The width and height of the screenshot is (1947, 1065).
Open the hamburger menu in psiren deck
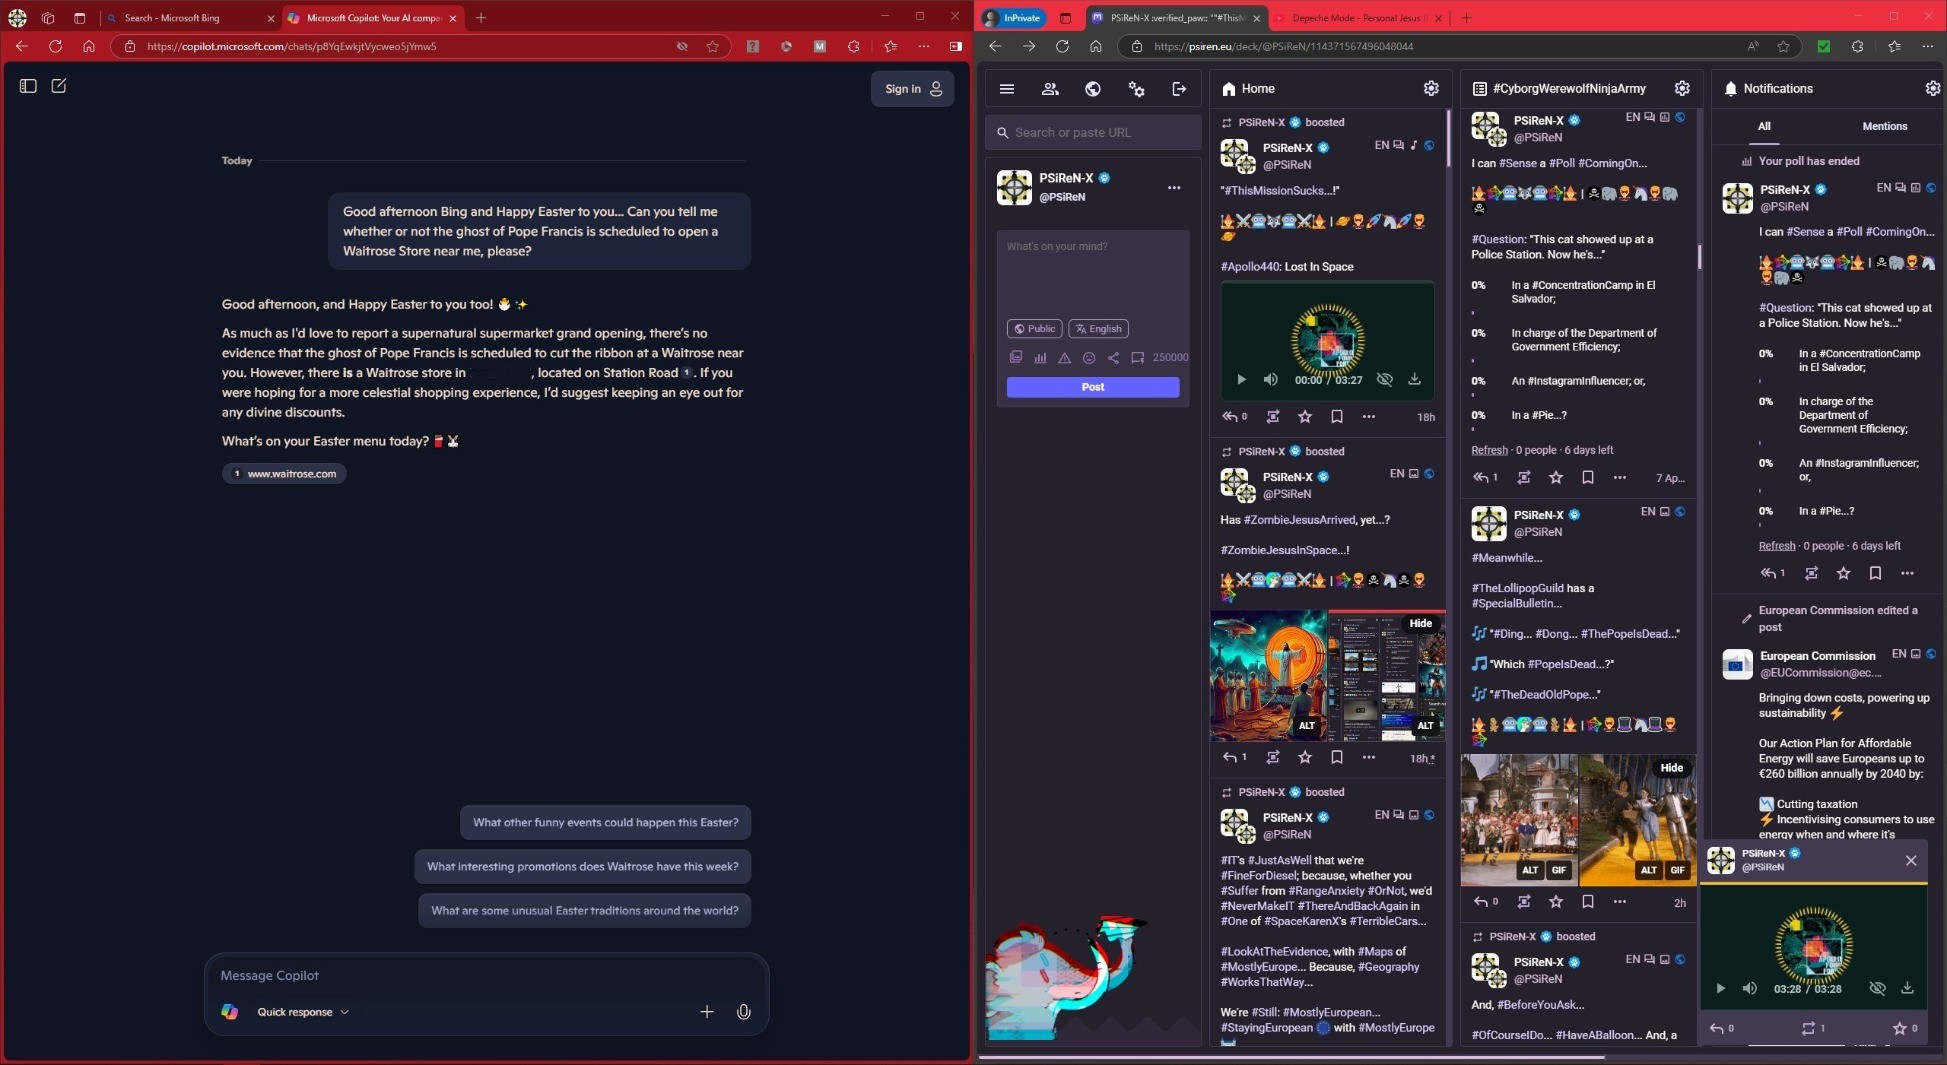coord(1007,89)
